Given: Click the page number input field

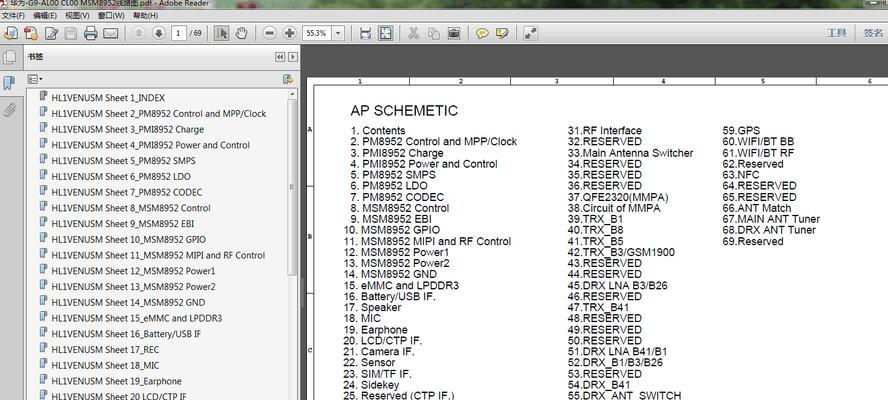Looking at the screenshot, I should 178,33.
